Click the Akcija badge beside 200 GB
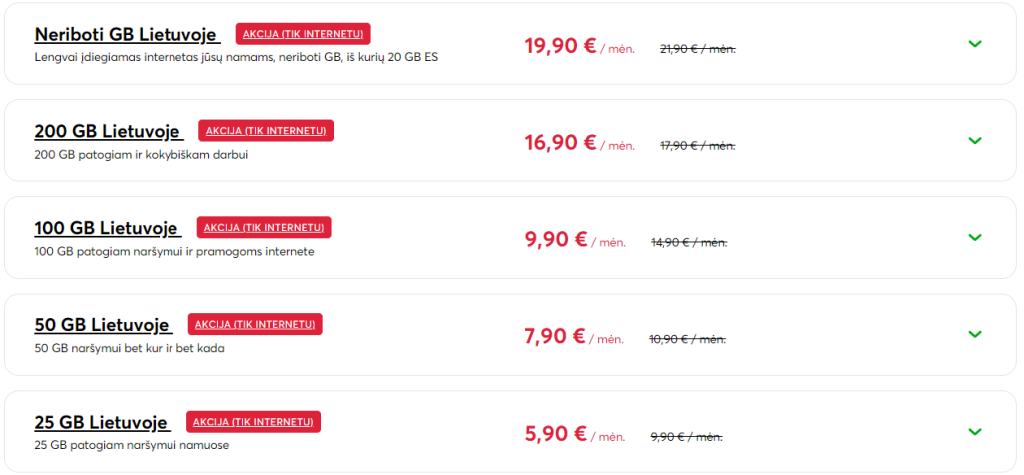Viewport: 1024px width, 475px height. click(x=266, y=131)
